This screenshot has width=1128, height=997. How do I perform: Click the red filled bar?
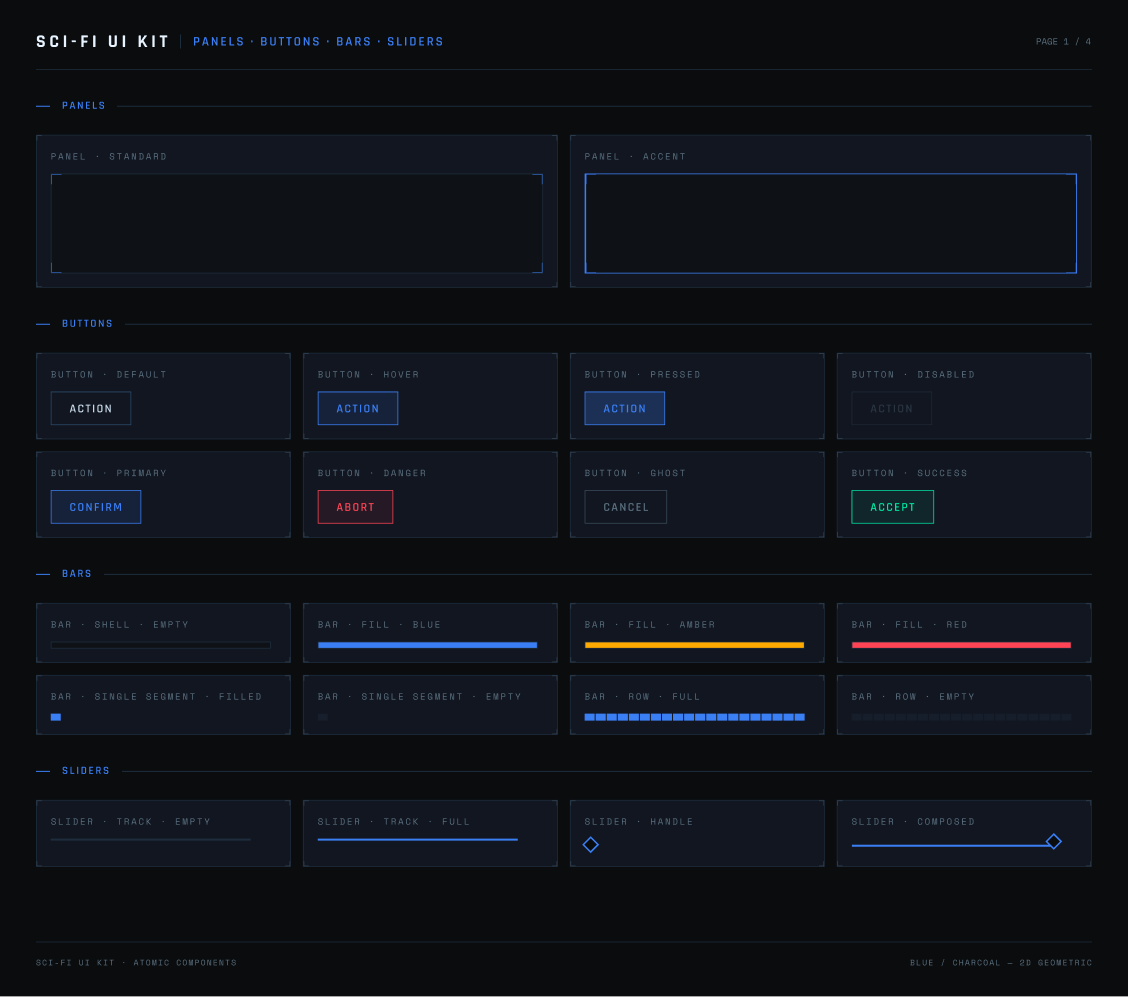961,645
